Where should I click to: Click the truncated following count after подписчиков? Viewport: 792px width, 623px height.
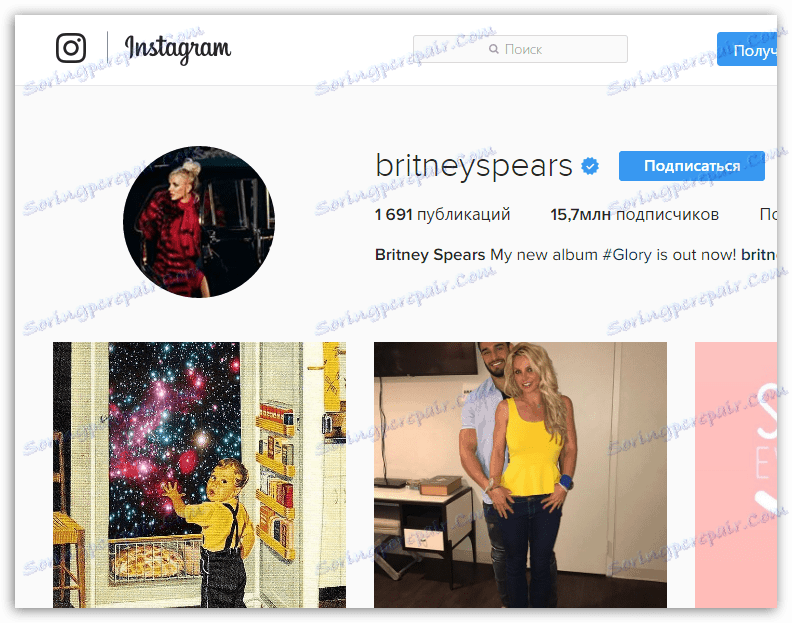pyautogui.click(x=768, y=214)
